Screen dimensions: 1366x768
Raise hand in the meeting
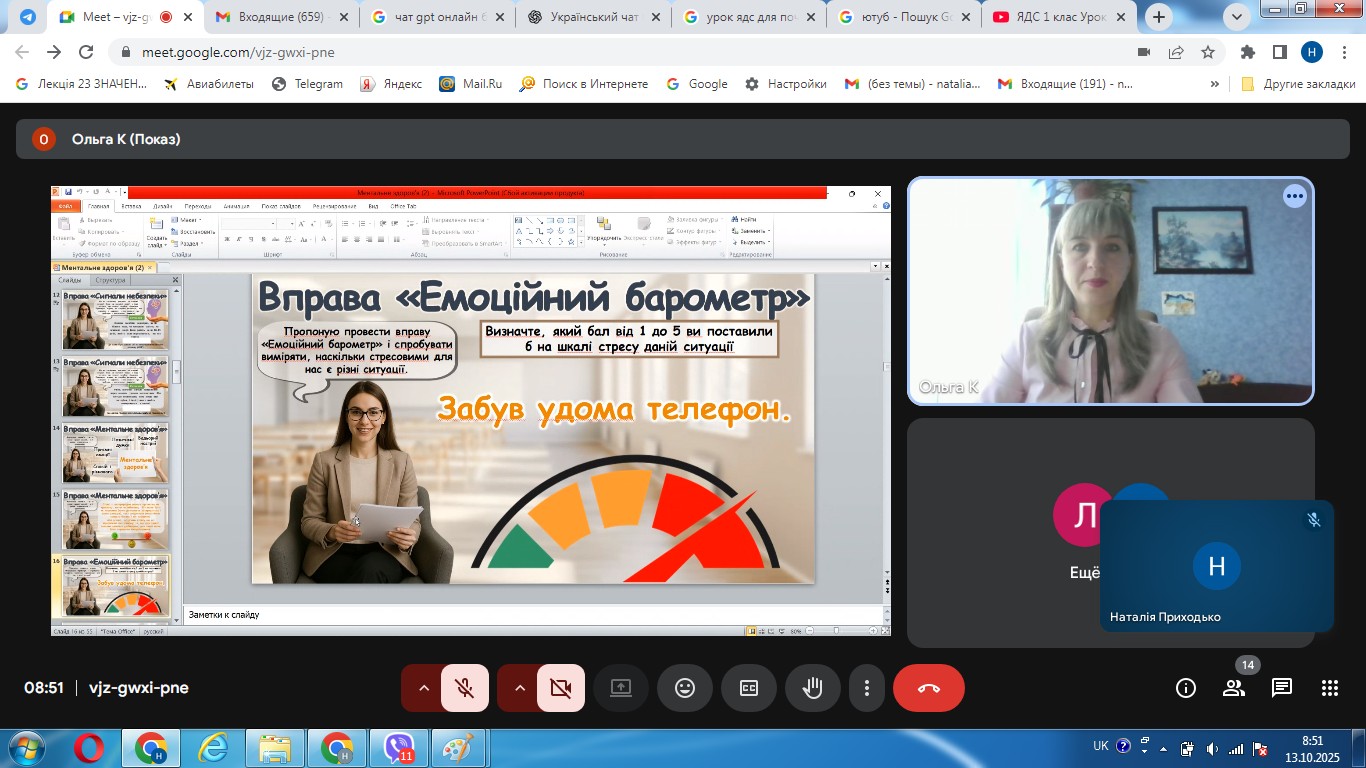point(813,688)
